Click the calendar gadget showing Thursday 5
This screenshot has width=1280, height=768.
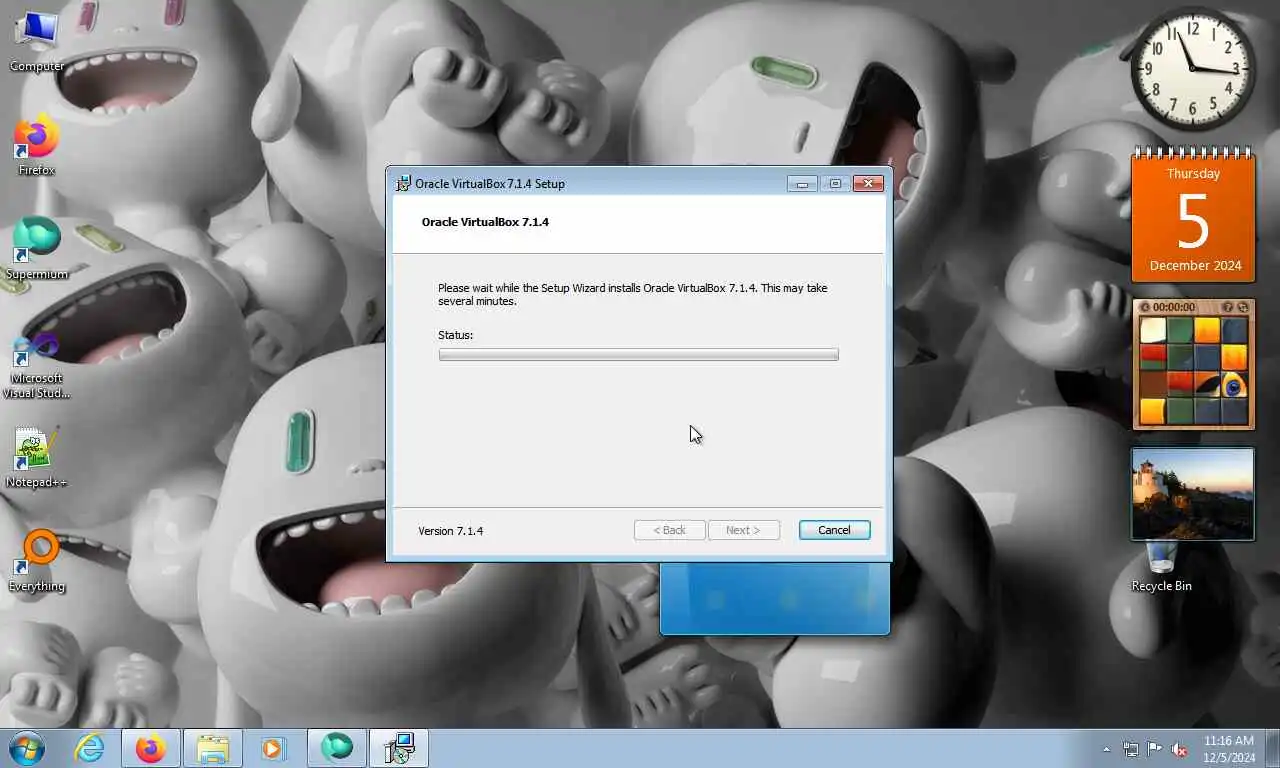(1193, 216)
